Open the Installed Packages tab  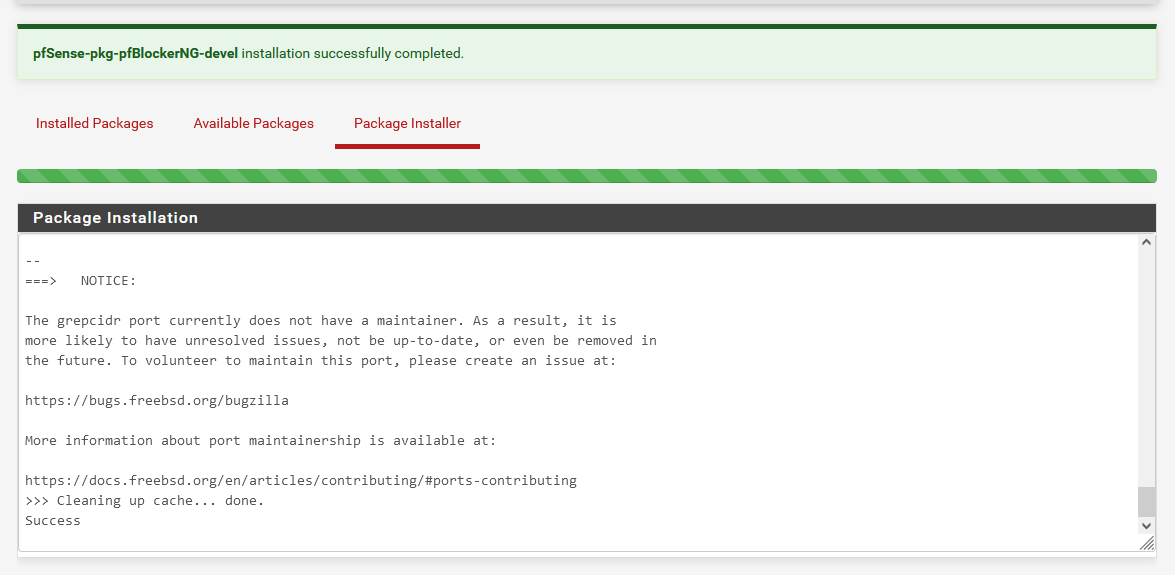click(x=94, y=123)
